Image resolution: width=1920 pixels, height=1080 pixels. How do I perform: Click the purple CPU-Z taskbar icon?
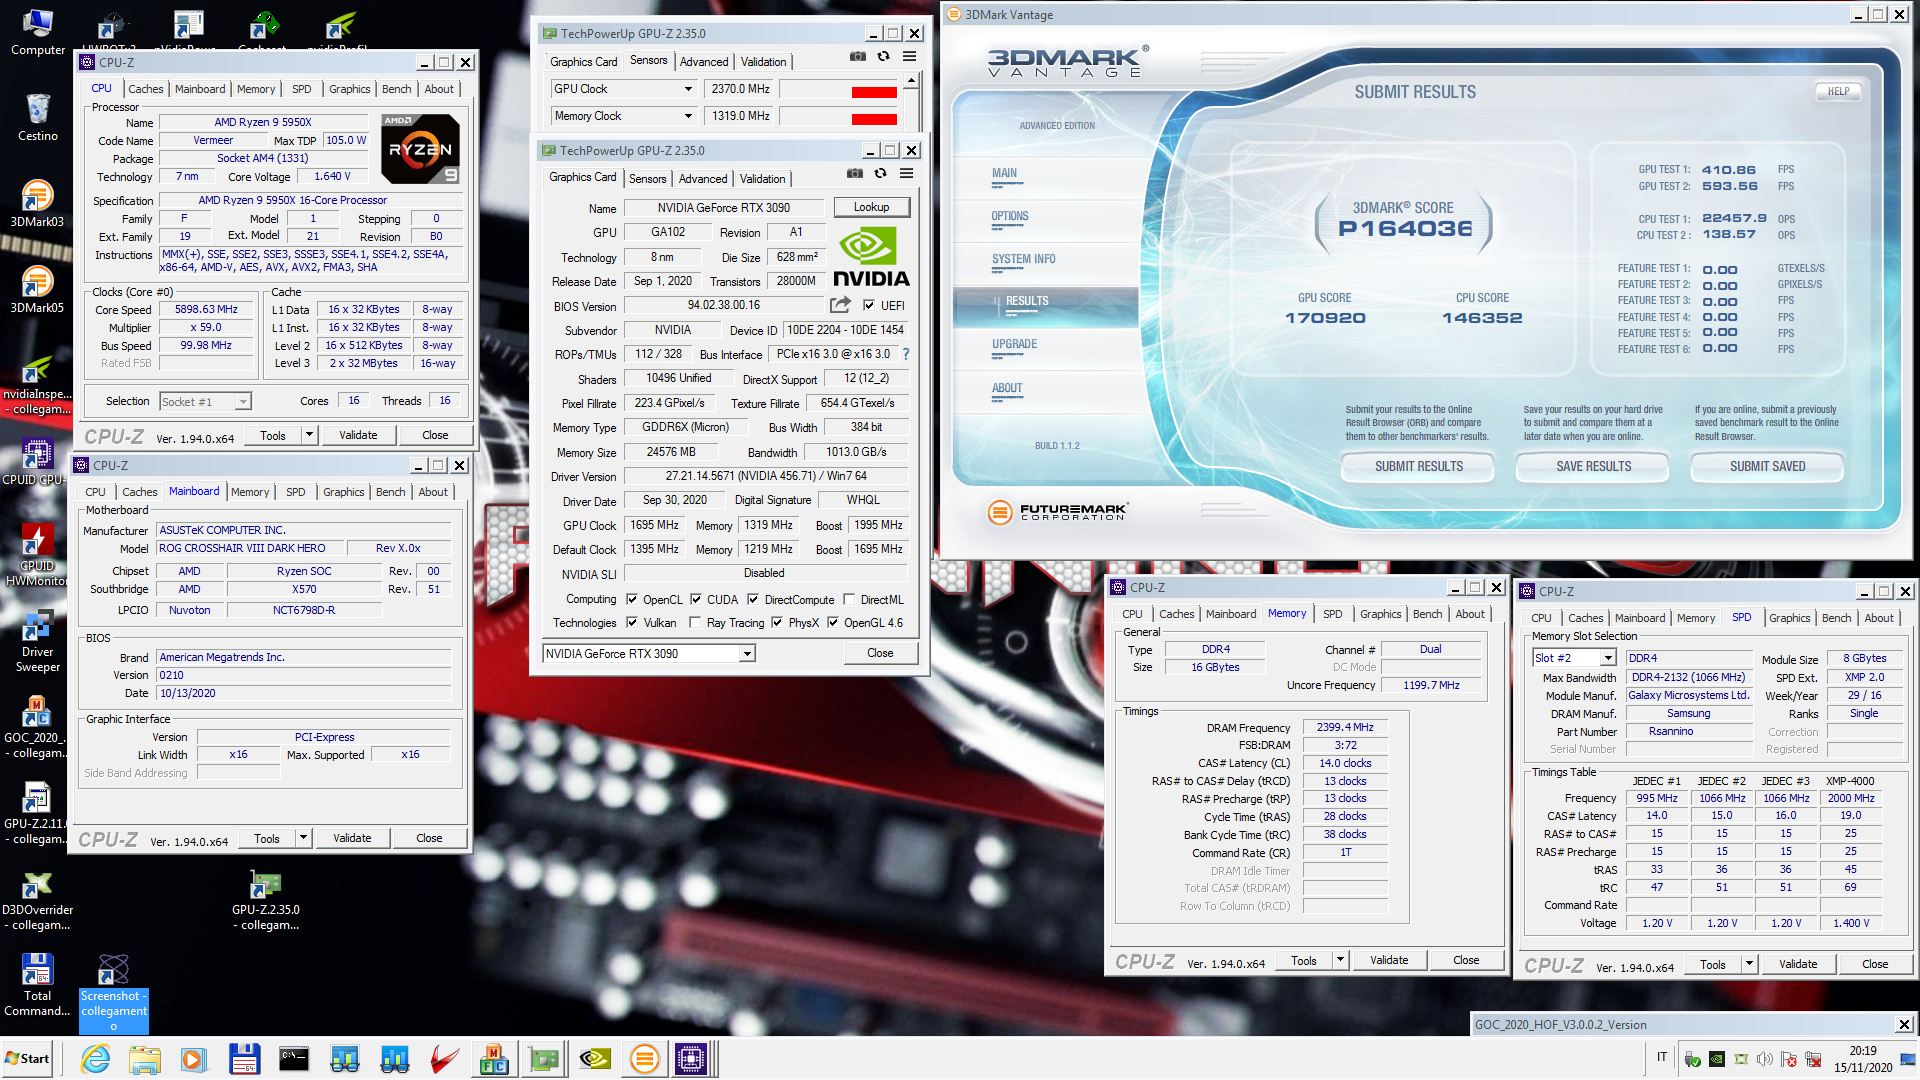(x=691, y=1058)
